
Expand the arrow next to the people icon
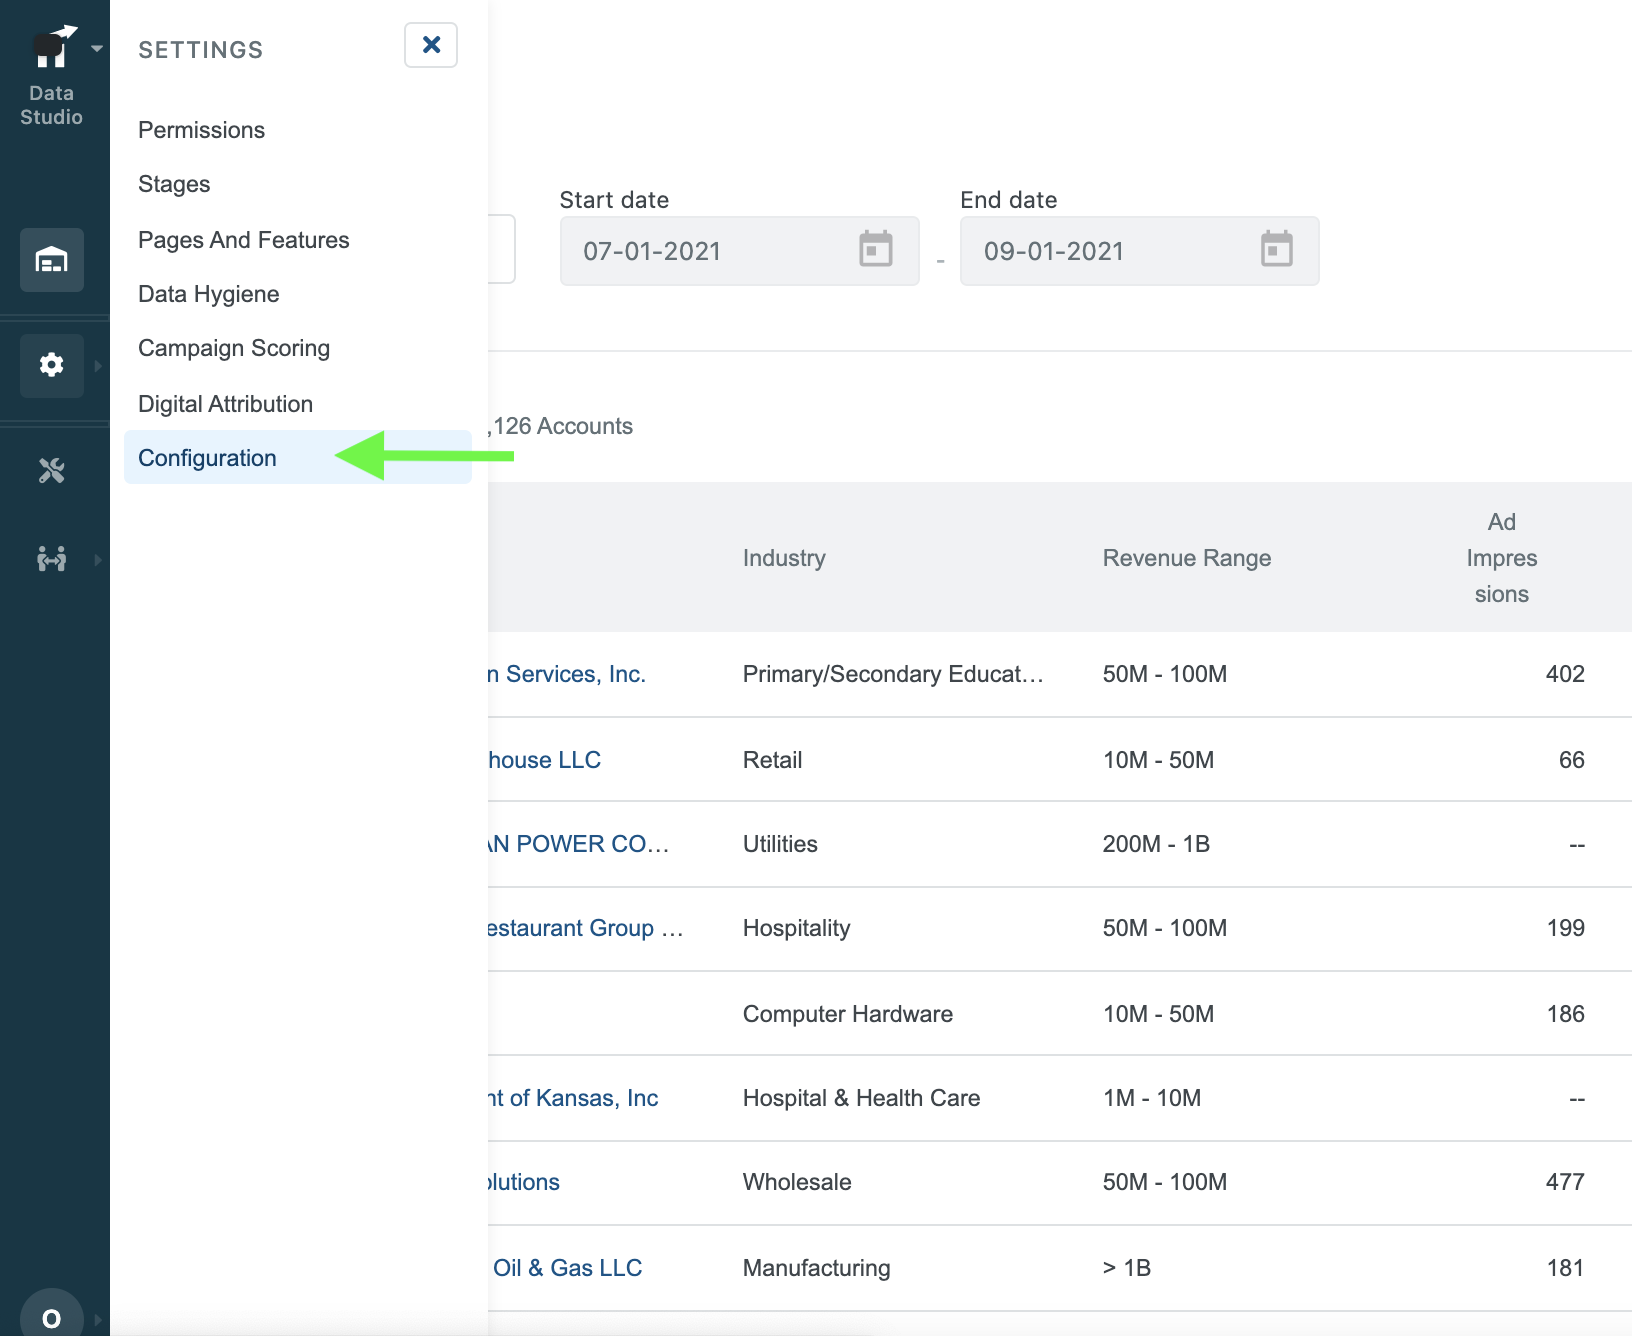click(x=98, y=560)
